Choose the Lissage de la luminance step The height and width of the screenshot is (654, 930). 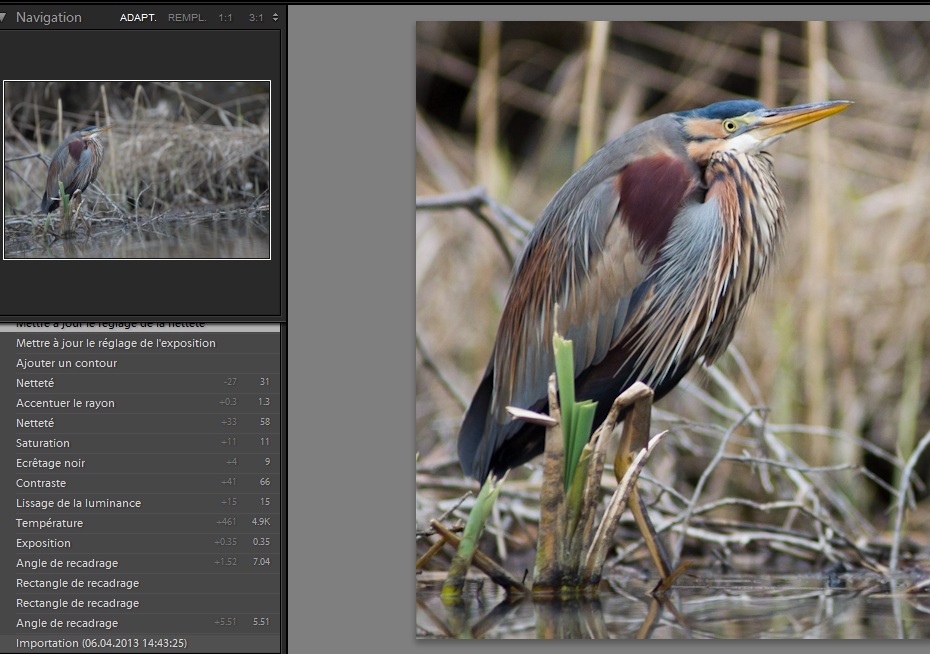140,503
